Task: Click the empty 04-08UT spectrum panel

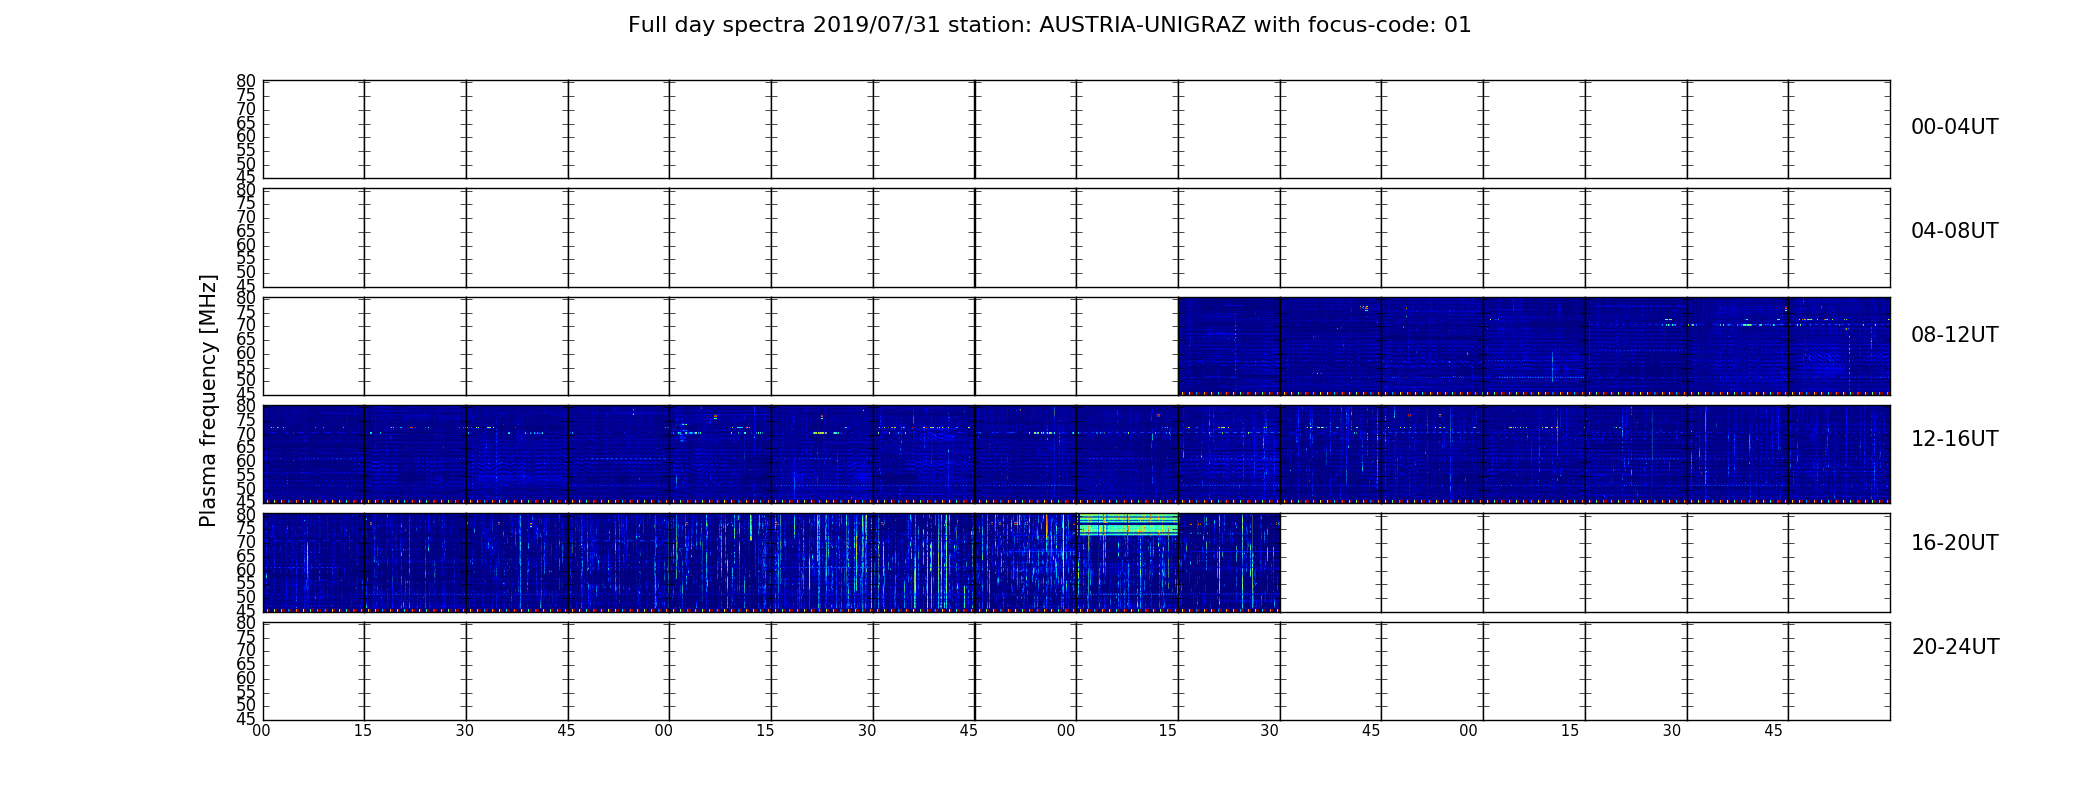Action: pyautogui.click(x=1076, y=238)
